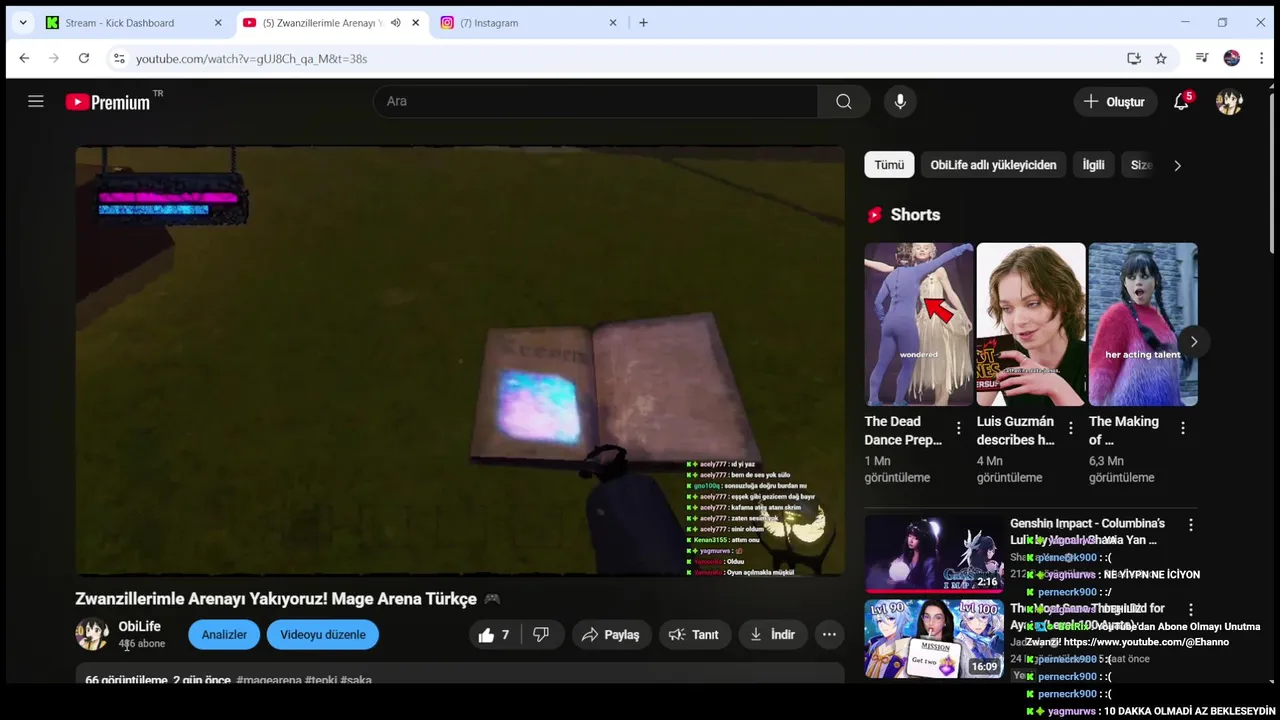Click the install app icon in address bar
The image size is (1280, 720).
pyautogui.click(x=1134, y=59)
